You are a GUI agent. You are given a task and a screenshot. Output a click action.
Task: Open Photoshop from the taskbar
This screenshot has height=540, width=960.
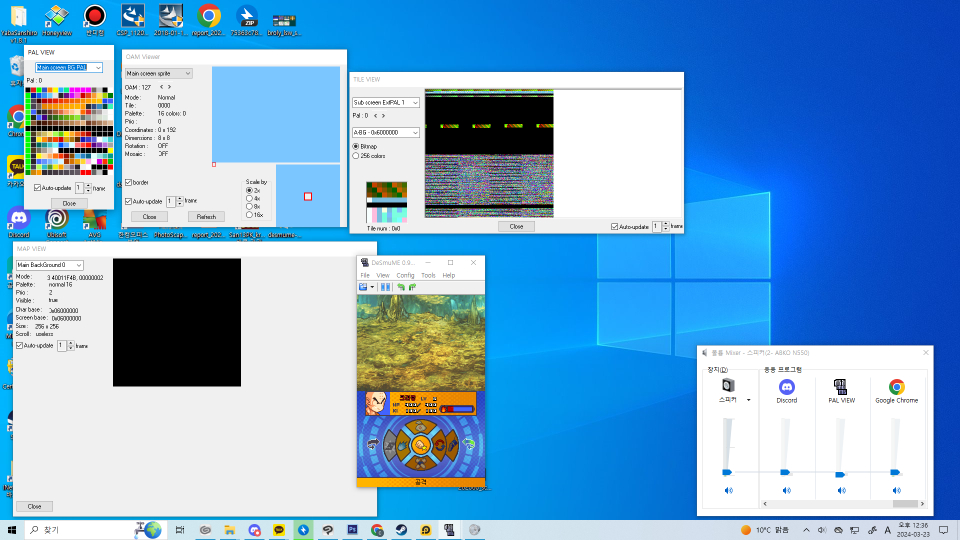pyautogui.click(x=352, y=530)
